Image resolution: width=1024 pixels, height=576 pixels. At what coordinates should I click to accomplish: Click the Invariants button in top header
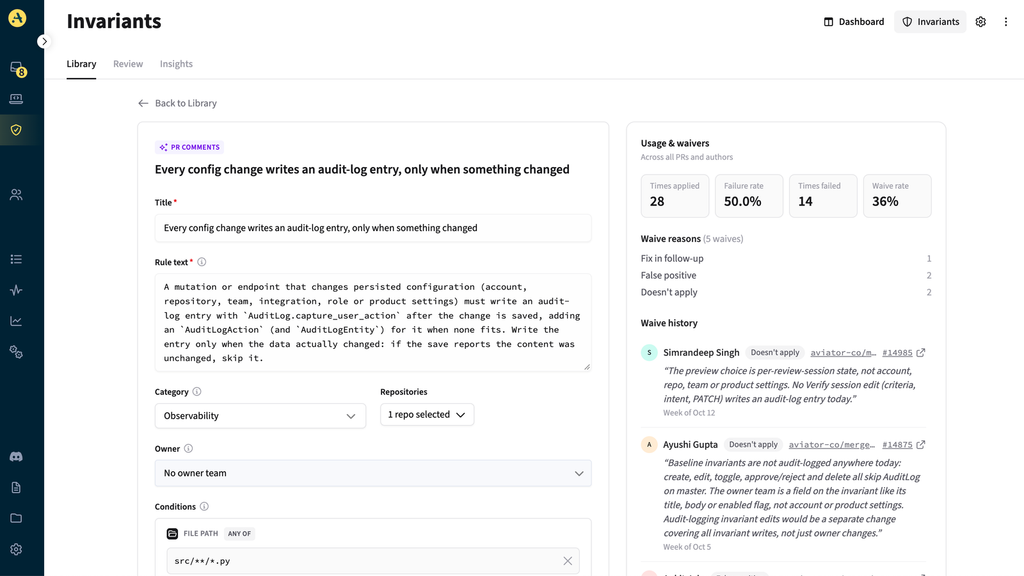point(931,22)
